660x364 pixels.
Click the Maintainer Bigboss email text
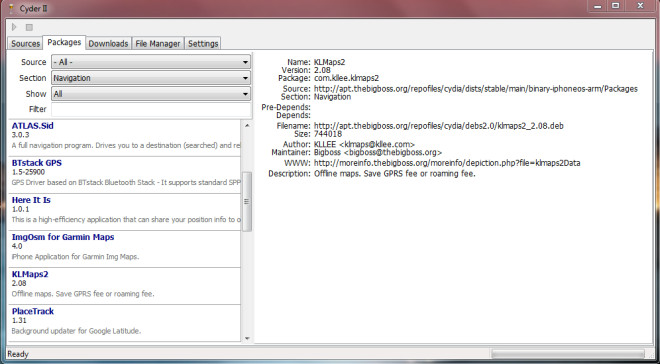coord(378,152)
